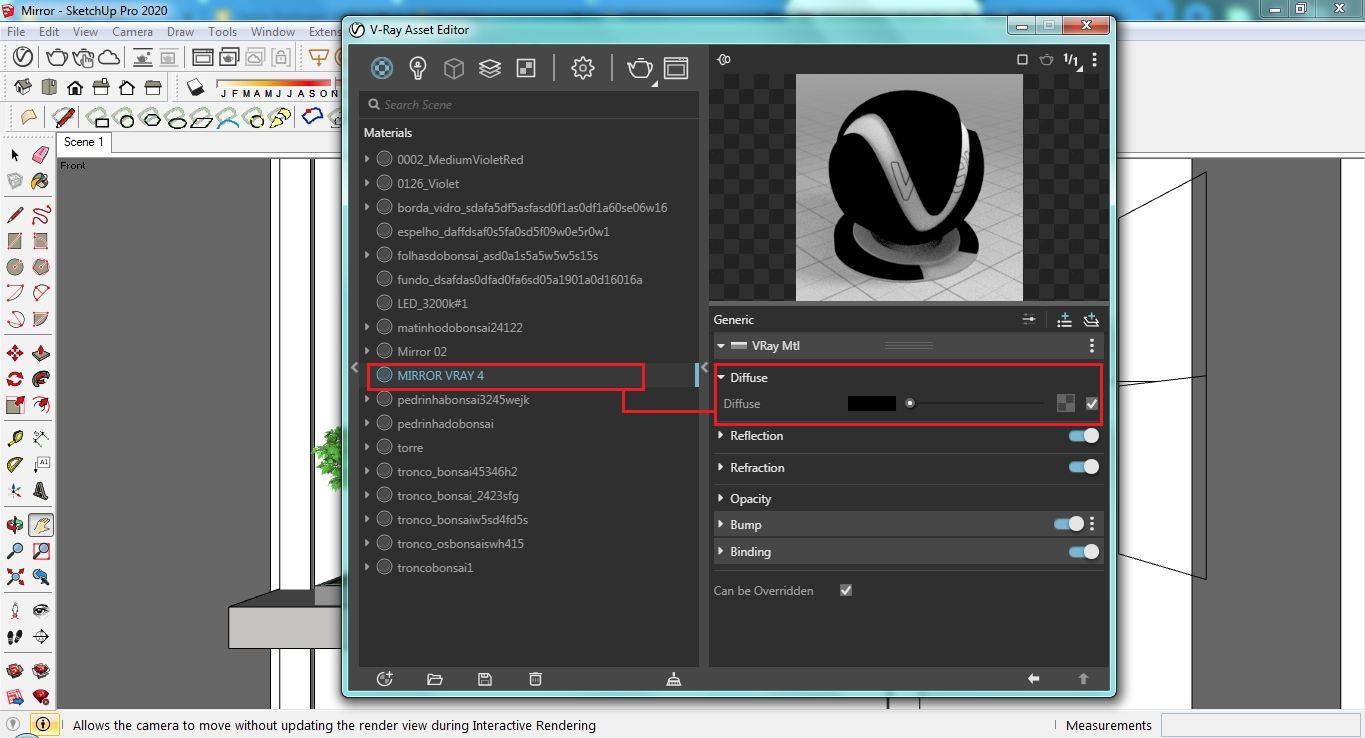Click the add material icon at the bottom
The width and height of the screenshot is (1365, 738).
click(x=384, y=679)
